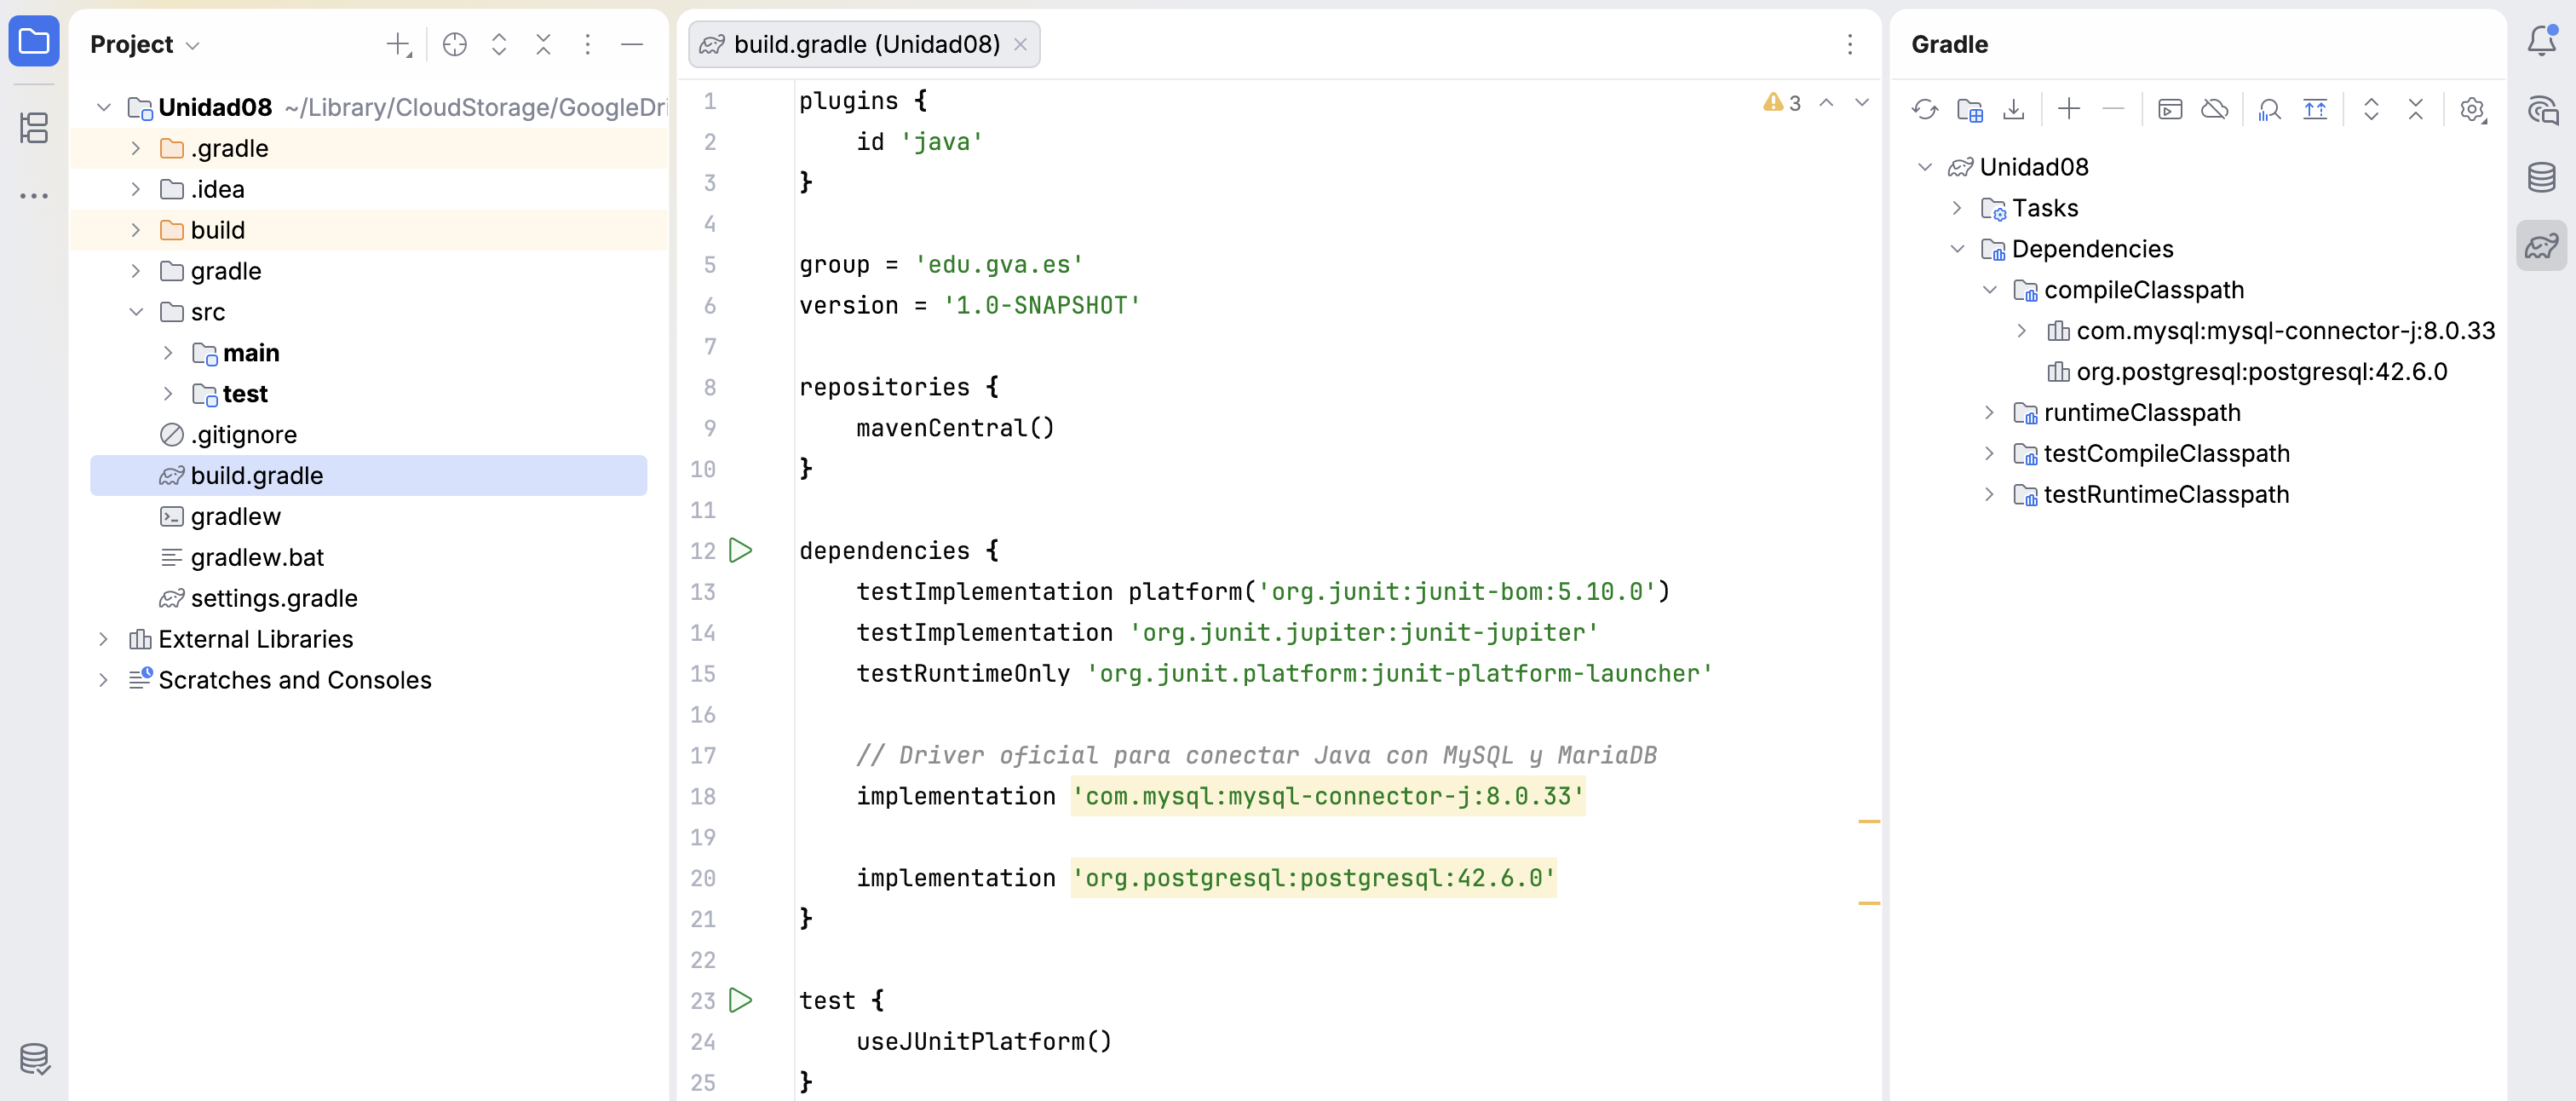Image resolution: width=2576 pixels, height=1101 pixels.
Task: Open Project panel options menu
Action: 587,44
